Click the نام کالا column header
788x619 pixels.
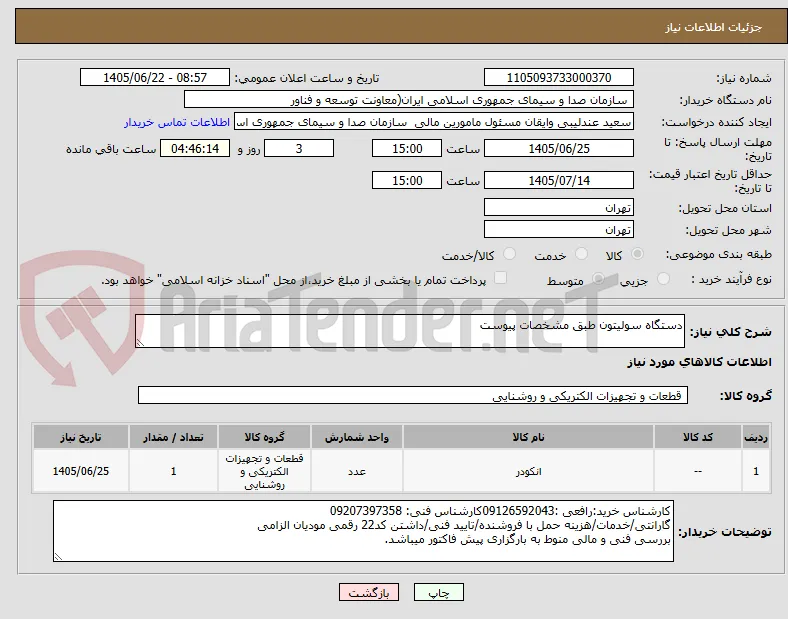[x=528, y=437]
